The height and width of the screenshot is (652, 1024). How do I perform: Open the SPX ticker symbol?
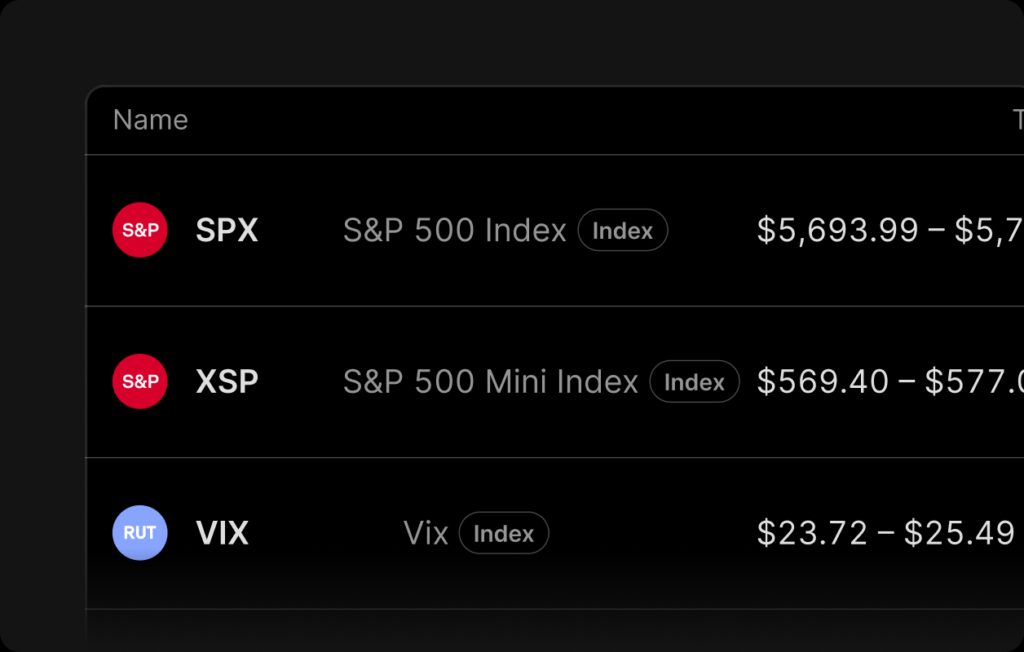227,230
